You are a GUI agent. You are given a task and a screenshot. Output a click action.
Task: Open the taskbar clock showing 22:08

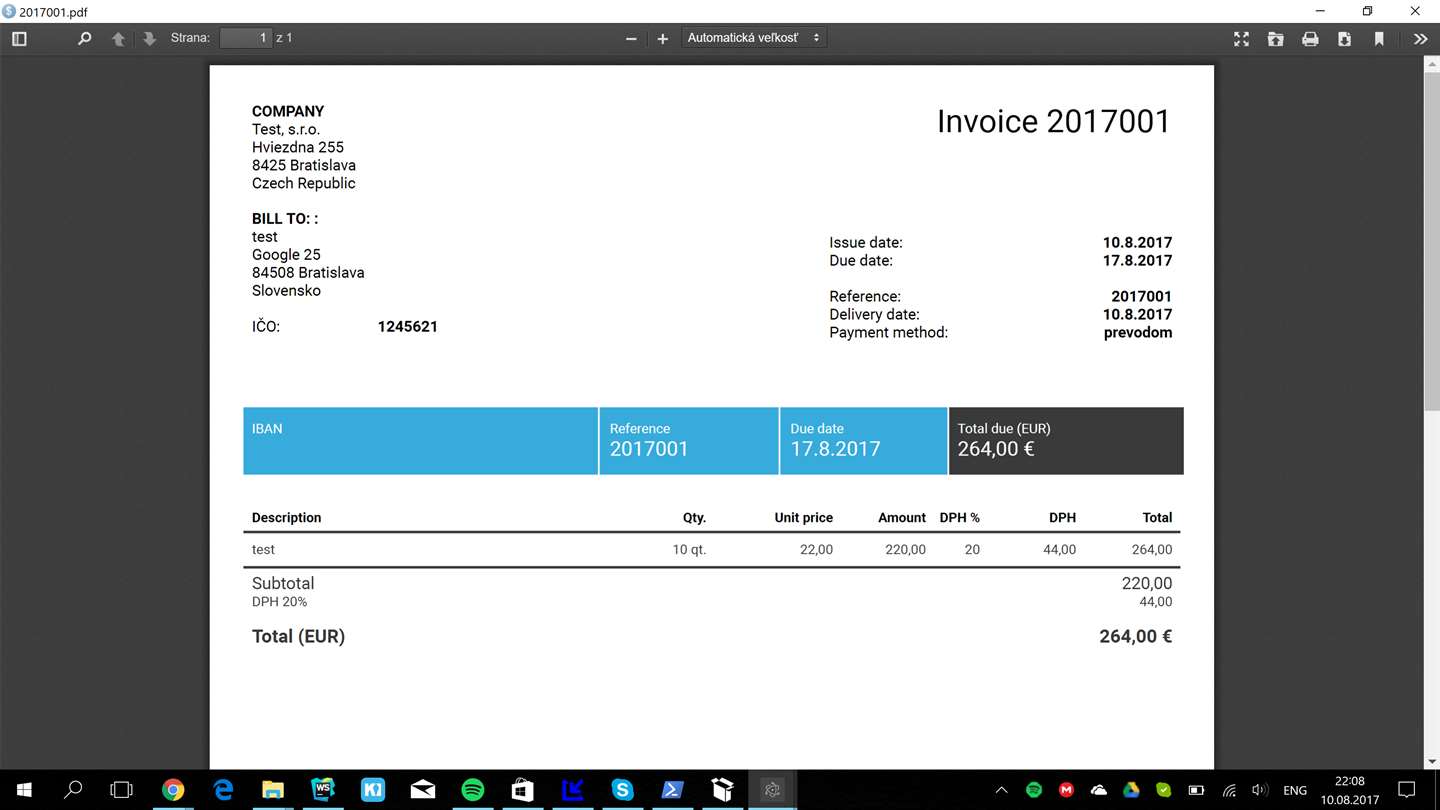(1350, 790)
